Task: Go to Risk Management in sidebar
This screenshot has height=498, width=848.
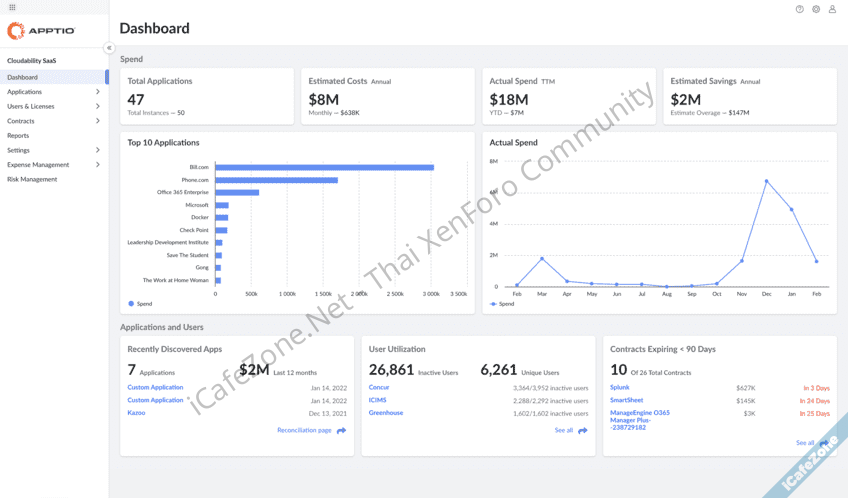Action: (32, 180)
